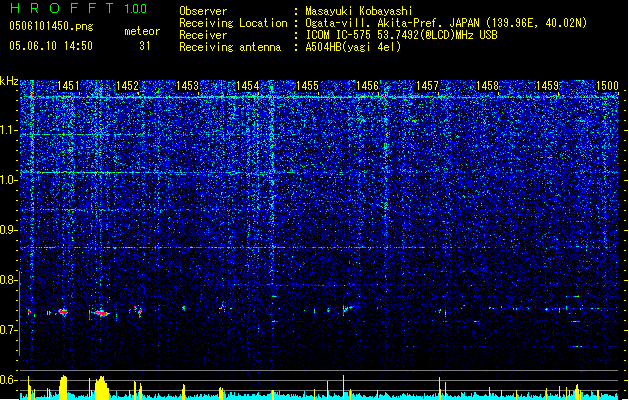Click the 1453 time marker
The width and height of the screenshot is (629, 400).
(x=187, y=86)
